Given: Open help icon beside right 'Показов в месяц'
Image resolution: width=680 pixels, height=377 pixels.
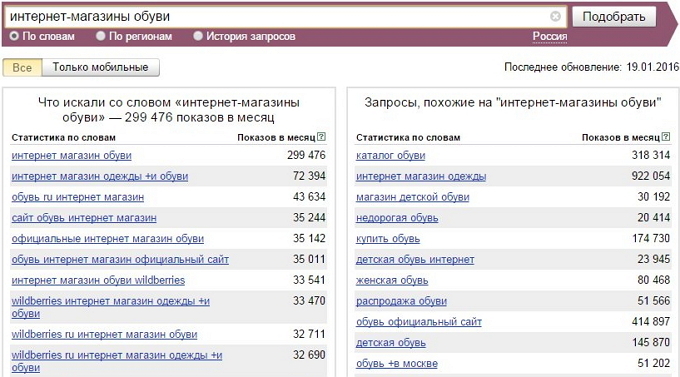Looking at the screenshot, I should (666, 137).
